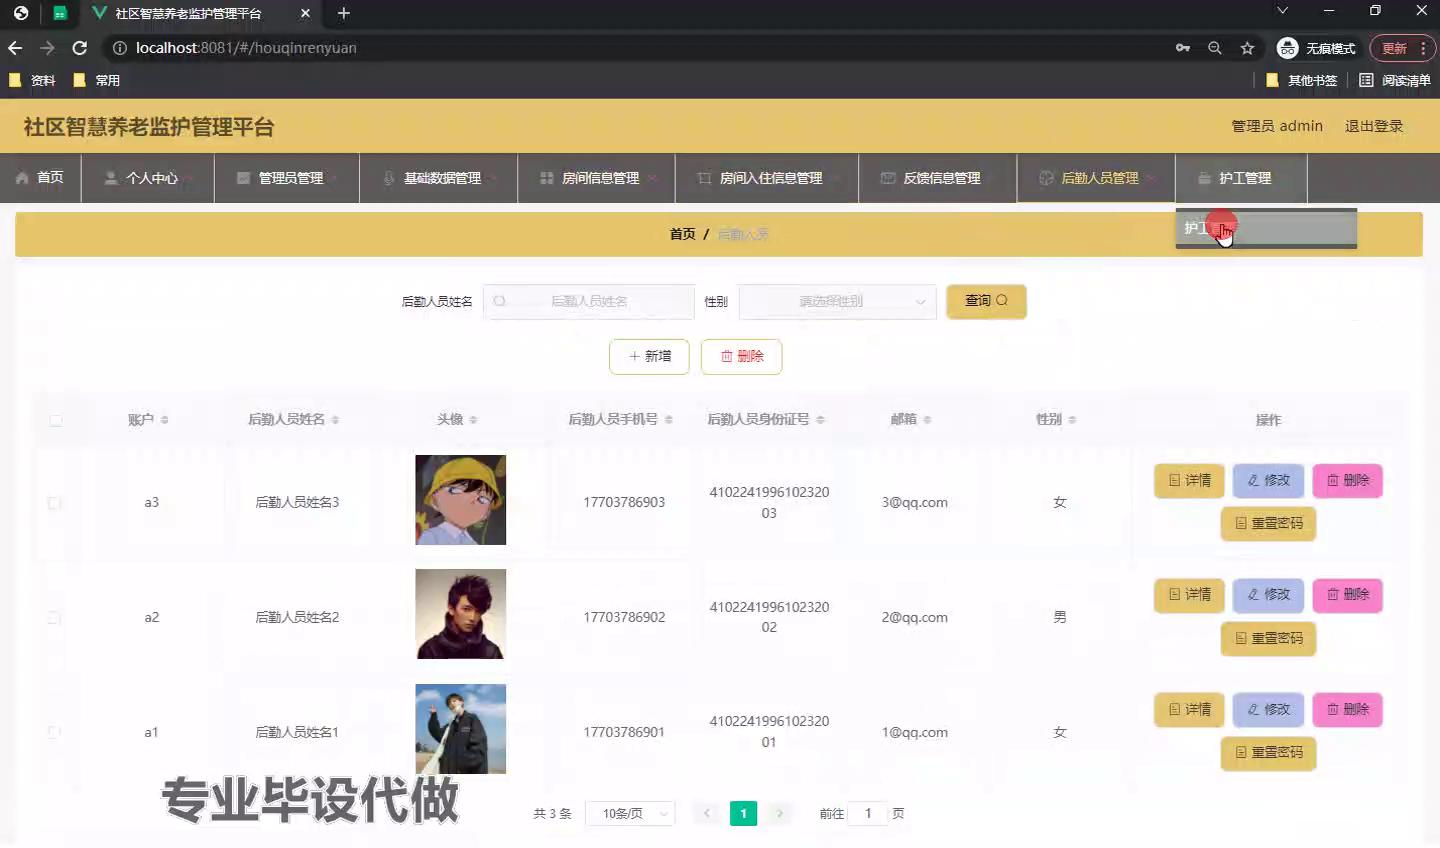Bookmark this page with the star icon
This screenshot has height=848, width=1440.
tap(1247, 48)
